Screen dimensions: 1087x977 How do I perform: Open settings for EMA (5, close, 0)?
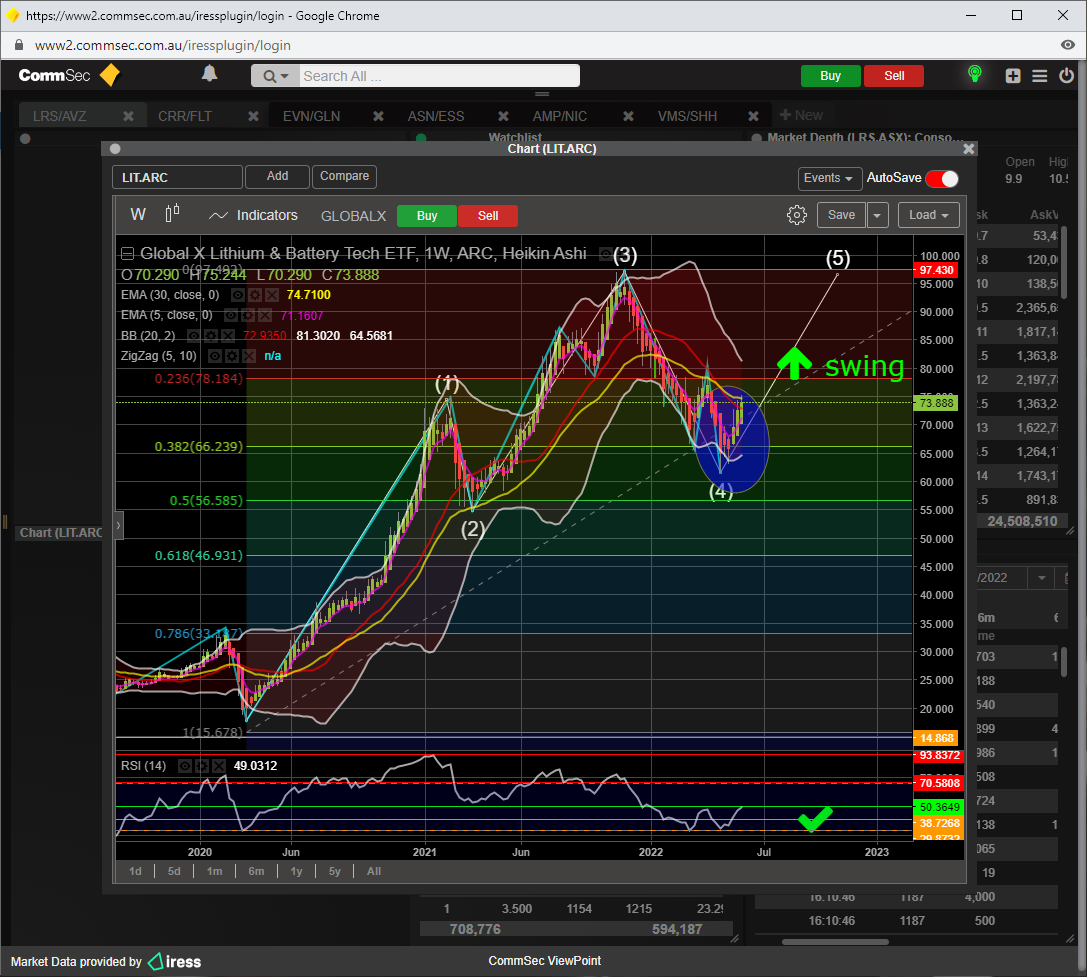tap(248, 315)
